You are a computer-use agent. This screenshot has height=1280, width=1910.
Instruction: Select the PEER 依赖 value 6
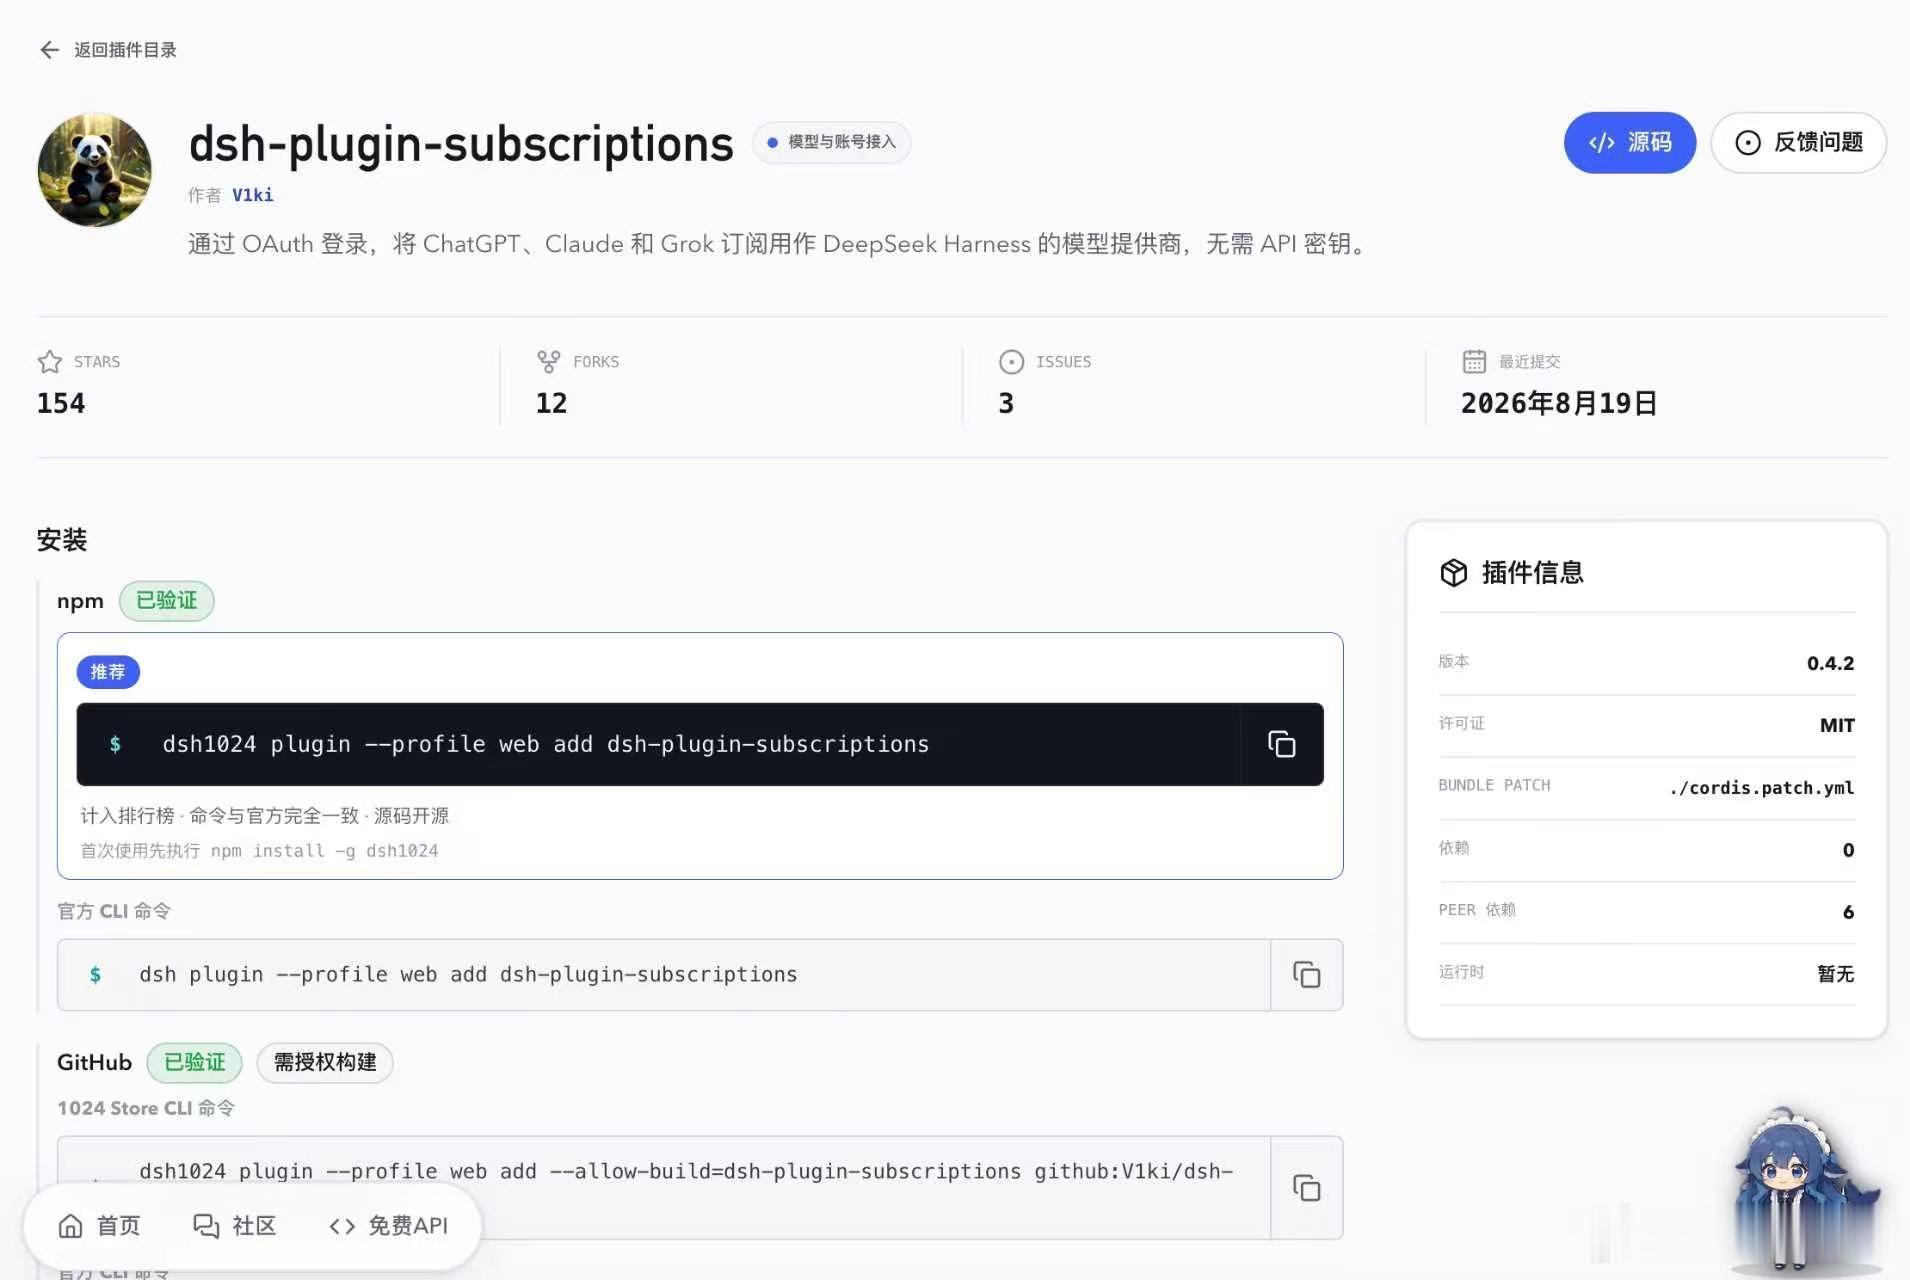pos(1848,912)
